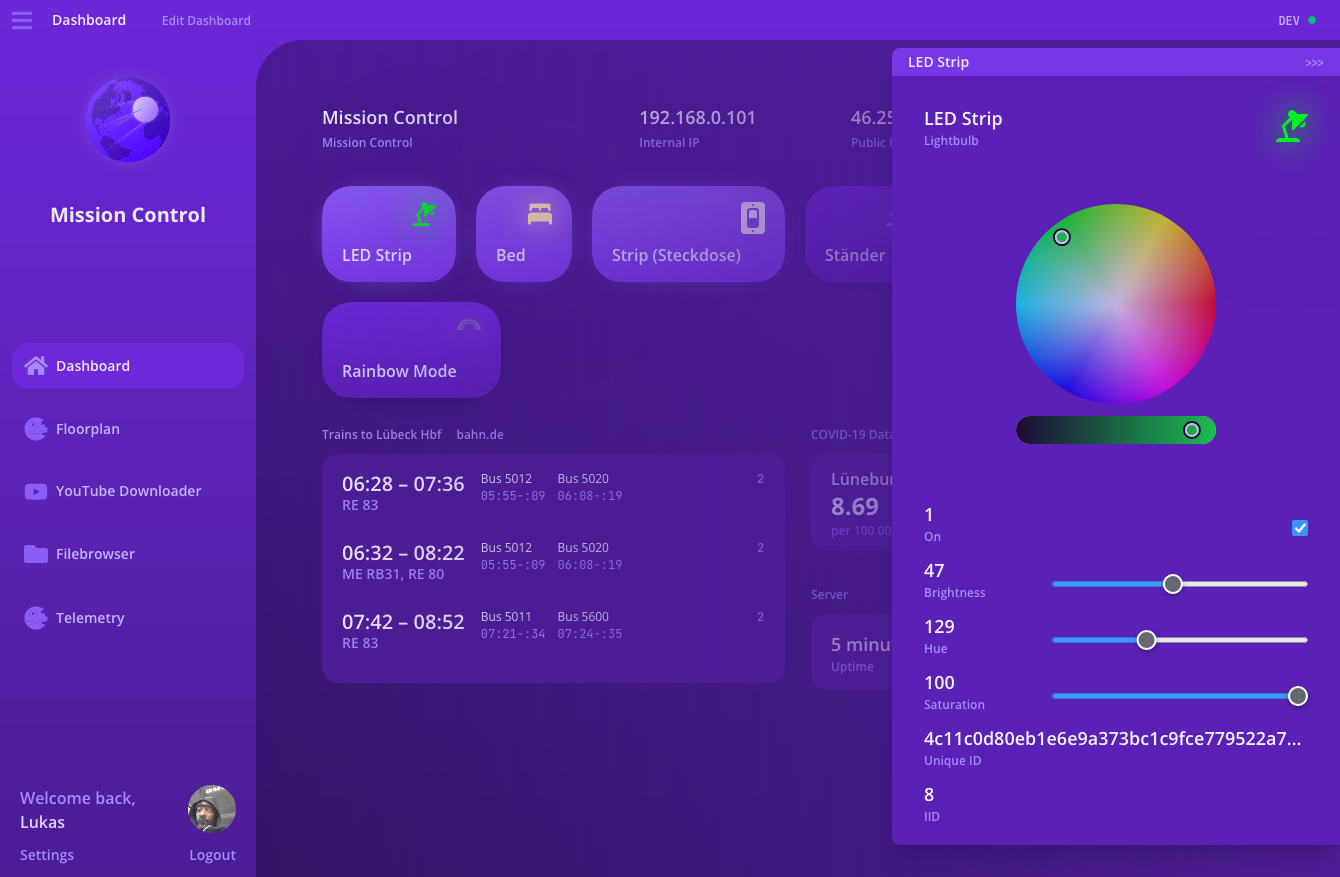This screenshot has height=877, width=1340.
Task: Click the Filebrowser folder icon
Action: click(x=36, y=553)
